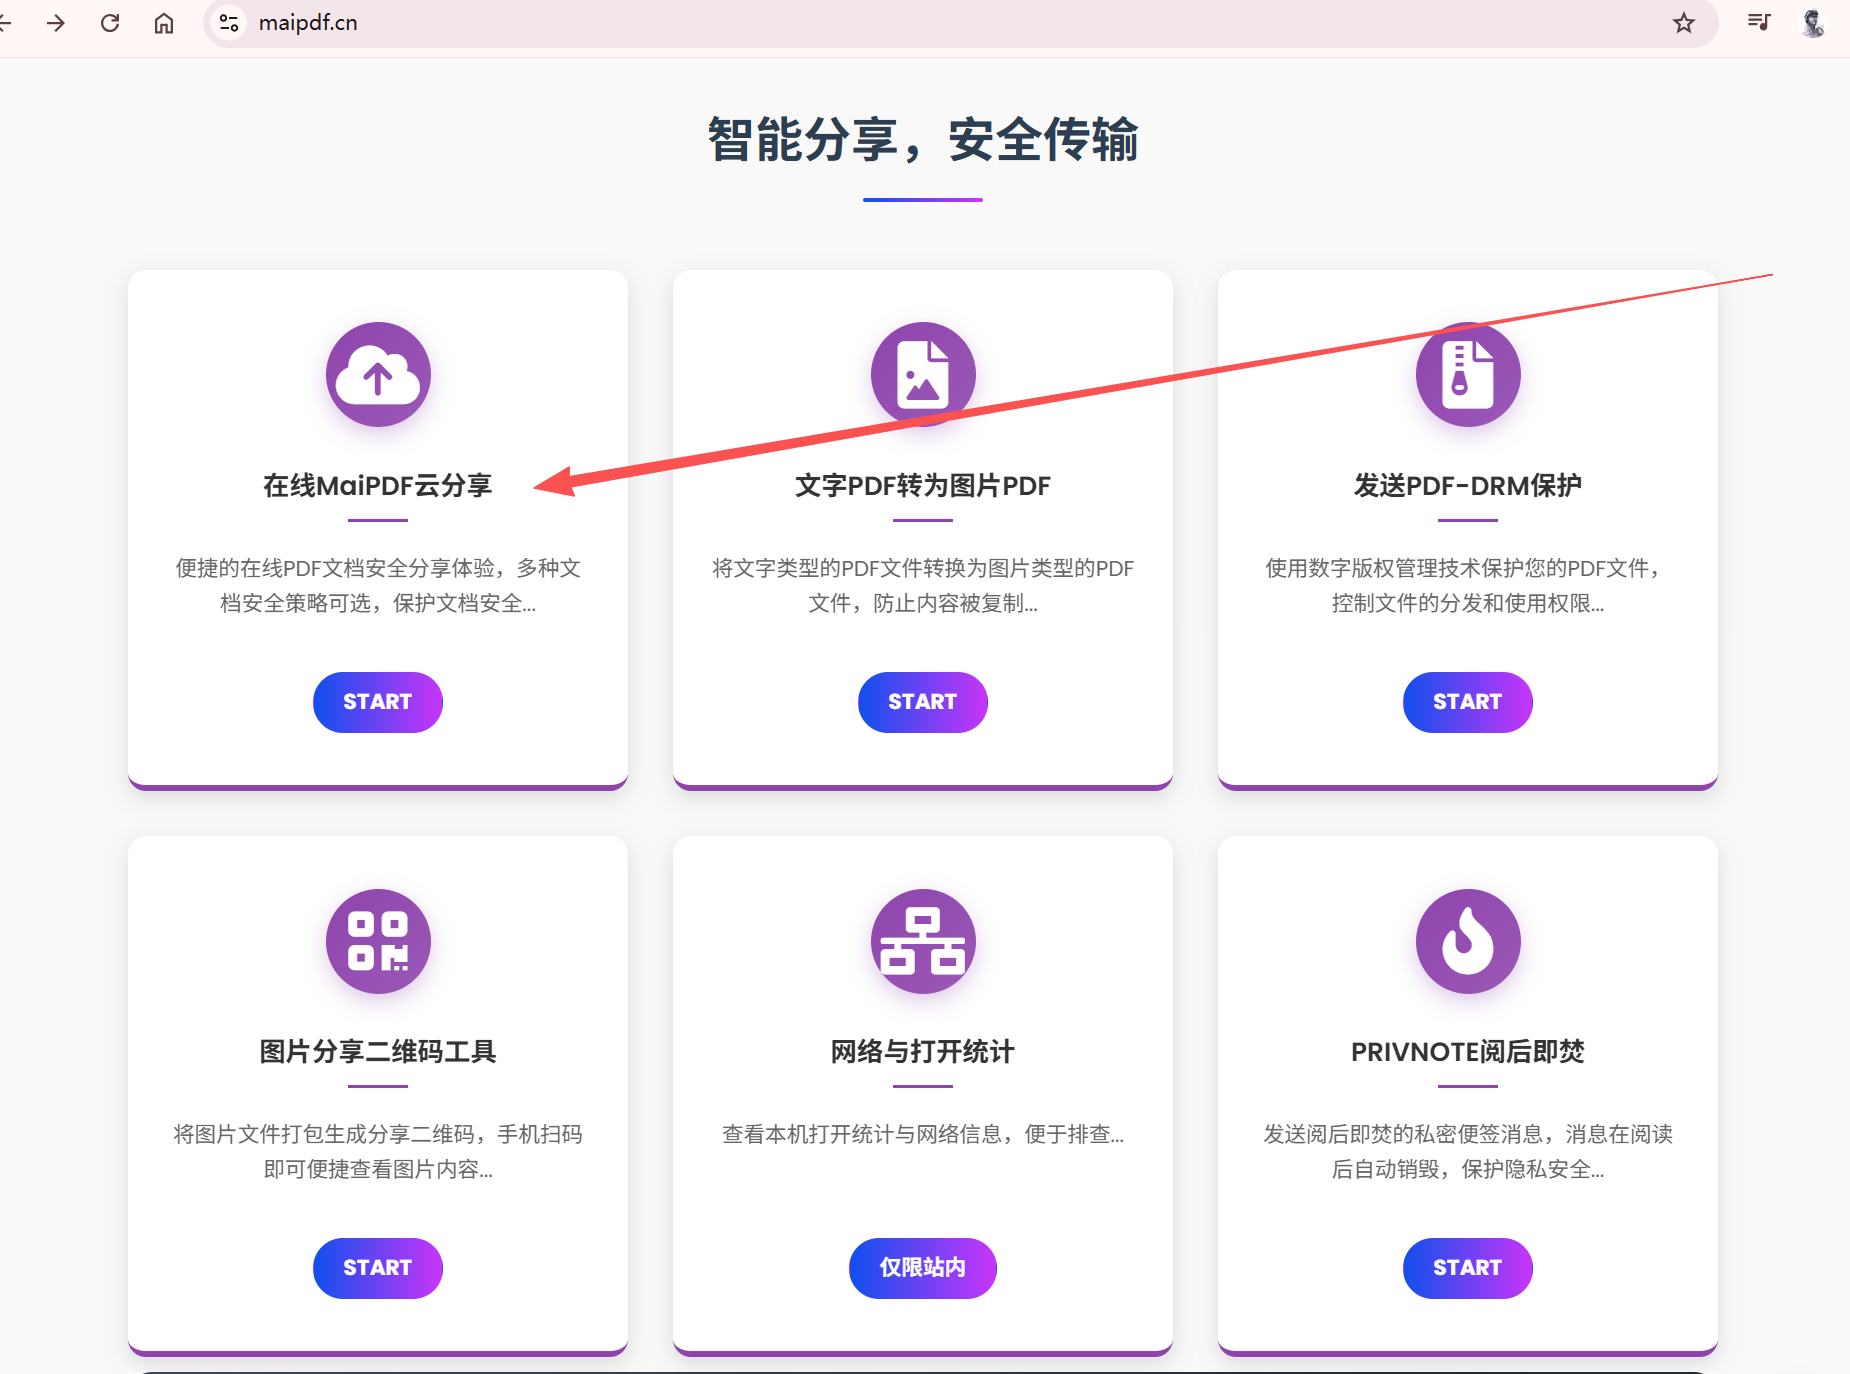Click the QR code icon on 图片分享二维码工具 card
This screenshot has width=1850, height=1374.
[x=377, y=941]
